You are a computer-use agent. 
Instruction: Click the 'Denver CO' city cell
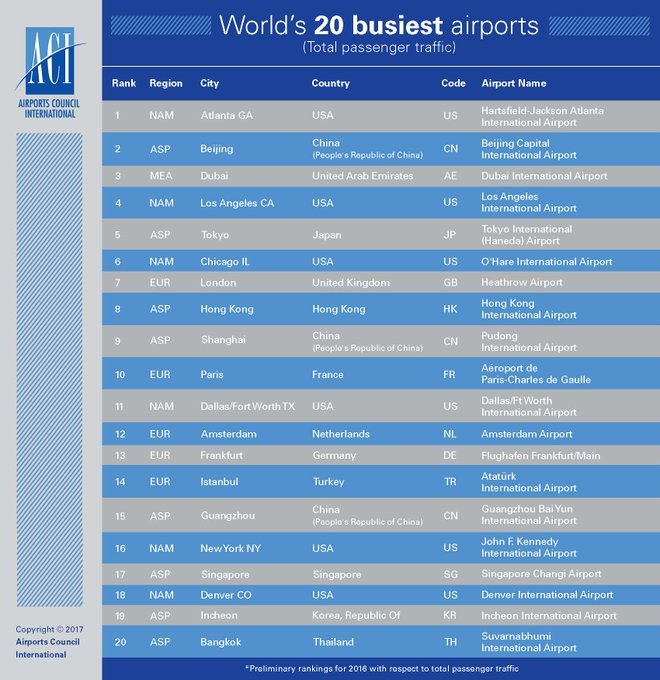(x=225, y=595)
